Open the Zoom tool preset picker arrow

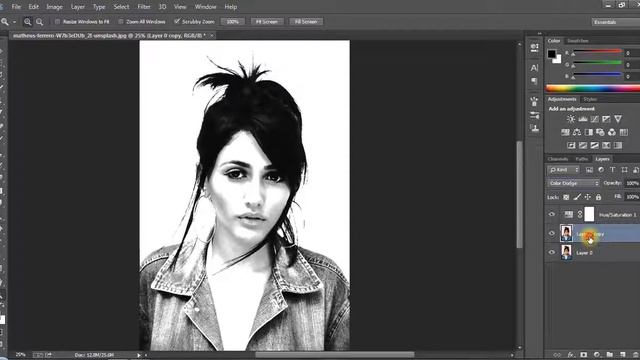(14, 22)
